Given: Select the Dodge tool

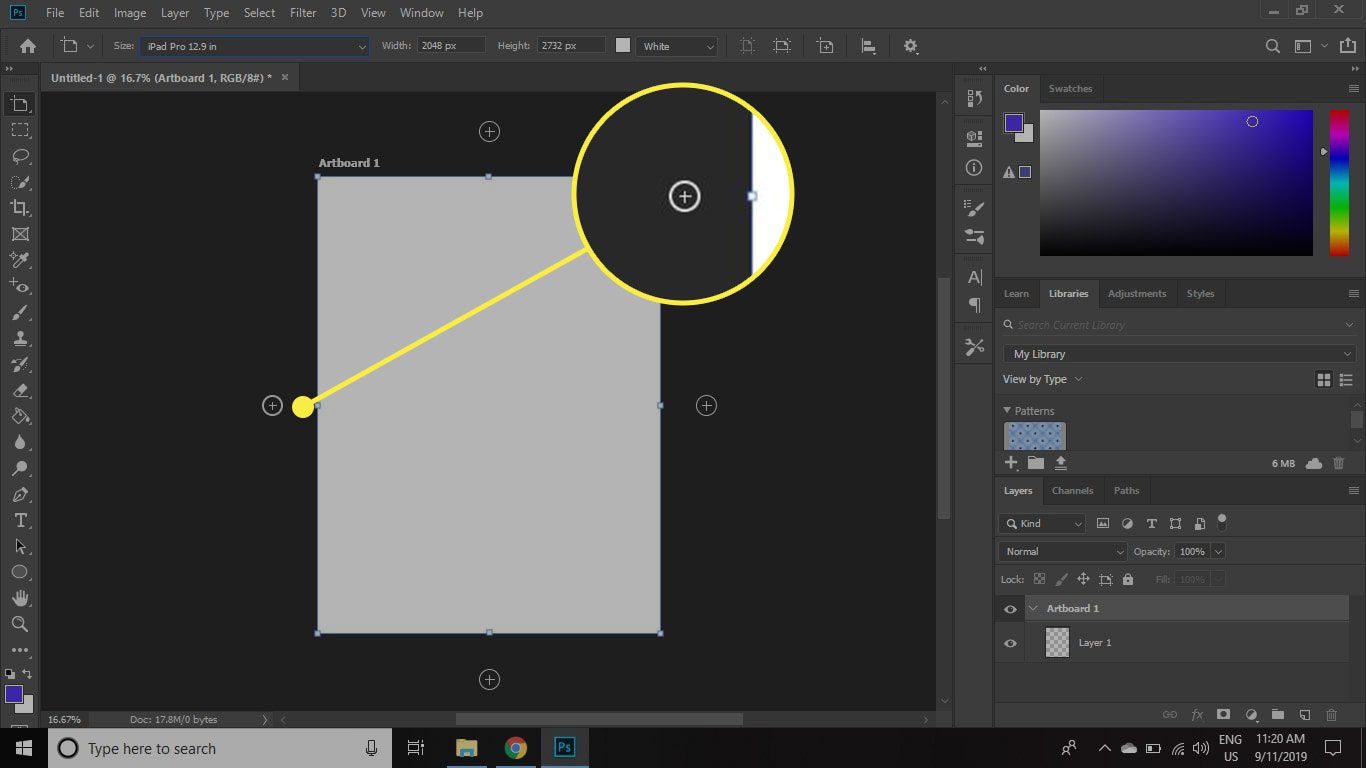Looking at the screenshot, I should tap(19, 468).
